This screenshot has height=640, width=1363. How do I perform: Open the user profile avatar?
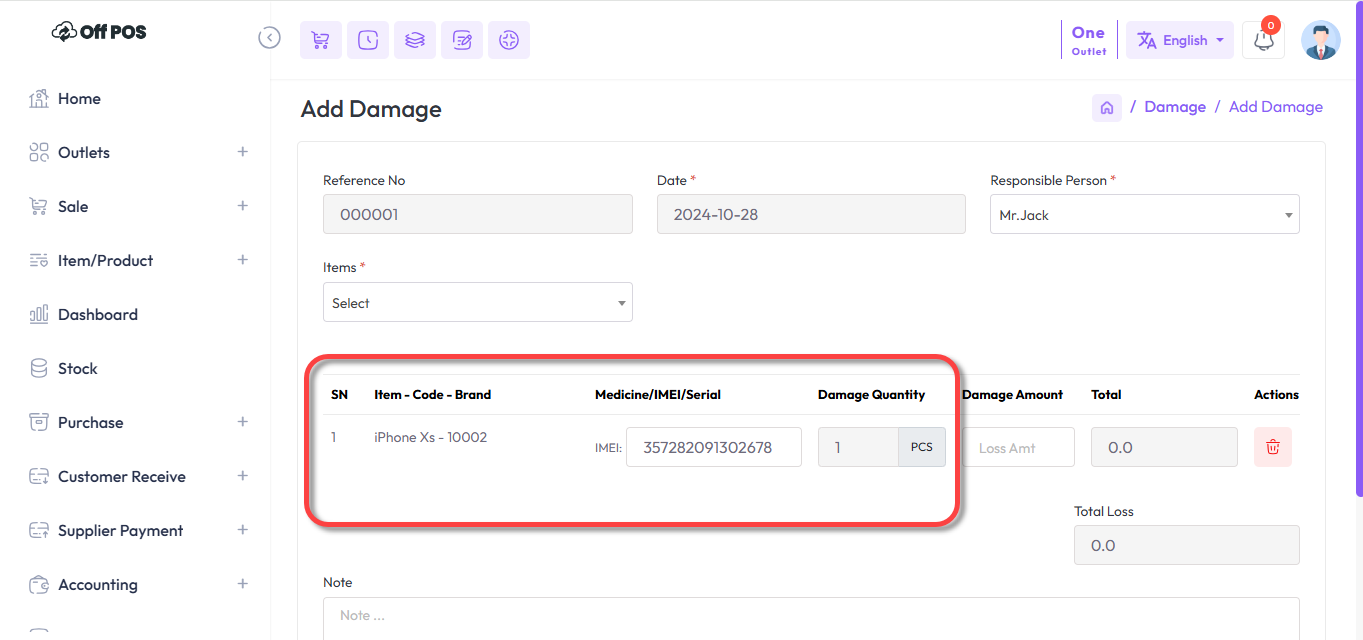[x=1321, y=41]
